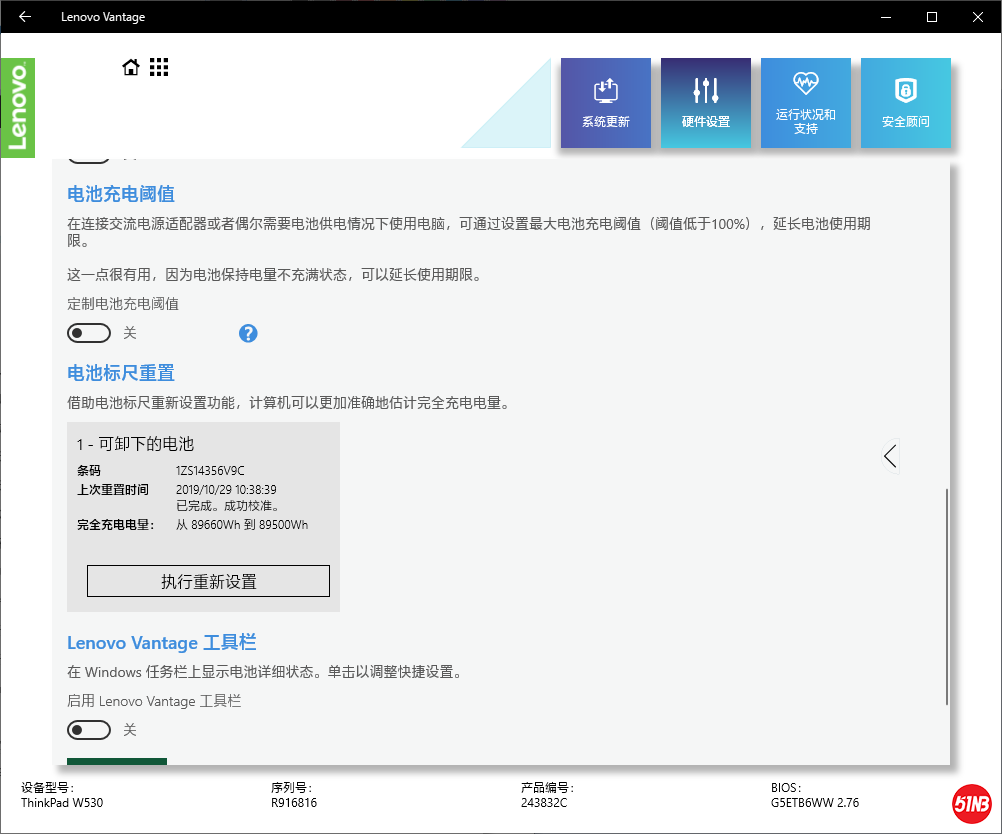Switch to the 安全顾问 tab

[905, 103]
